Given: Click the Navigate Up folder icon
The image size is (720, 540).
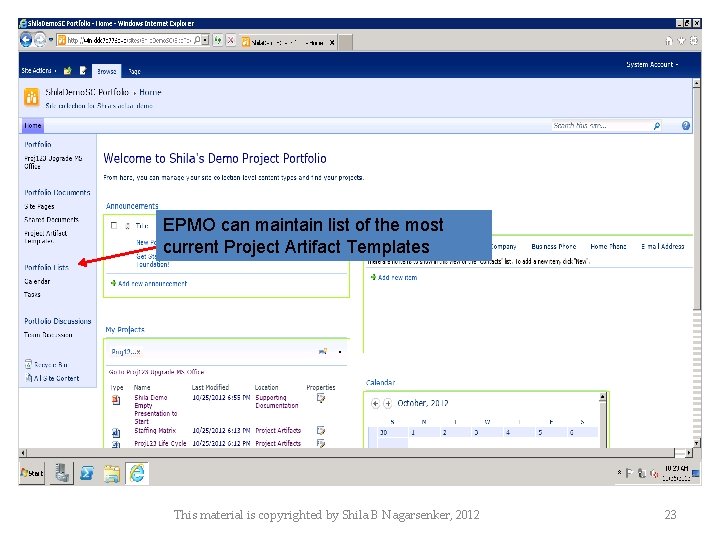Looking at the screenshot, I should pos(68,70).
